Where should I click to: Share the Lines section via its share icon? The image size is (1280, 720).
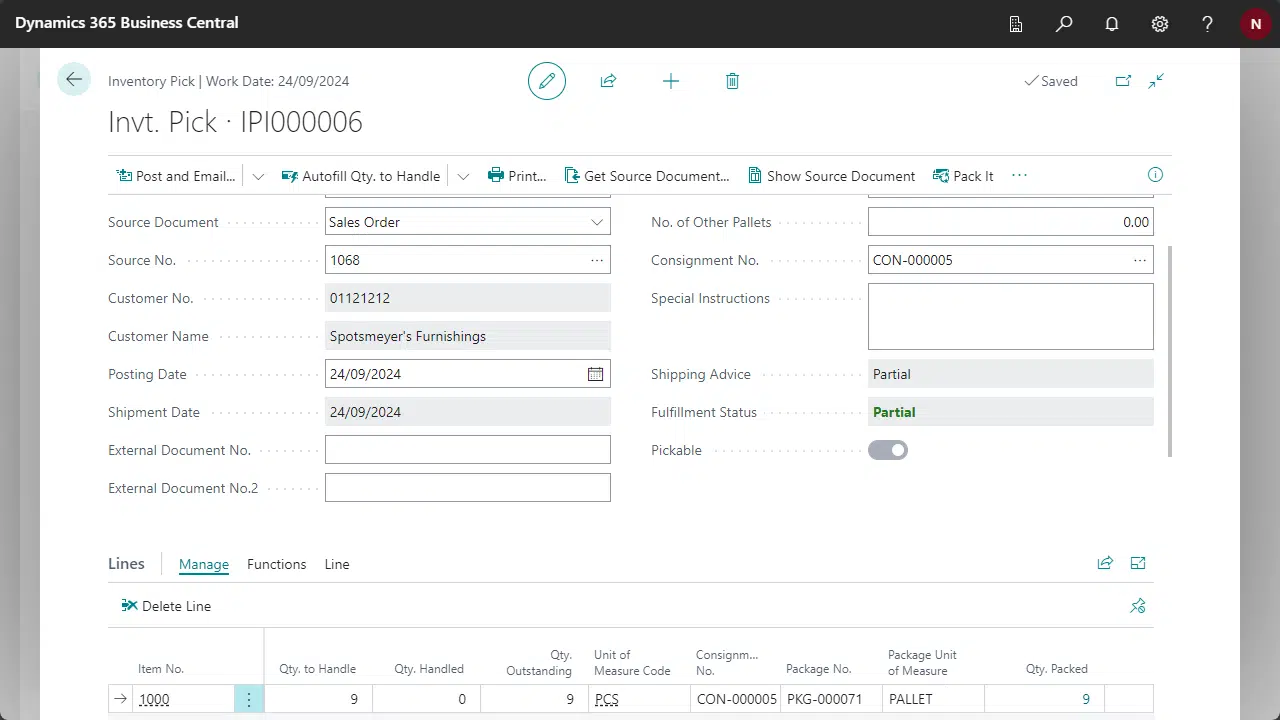click(x=1105, y=563)
